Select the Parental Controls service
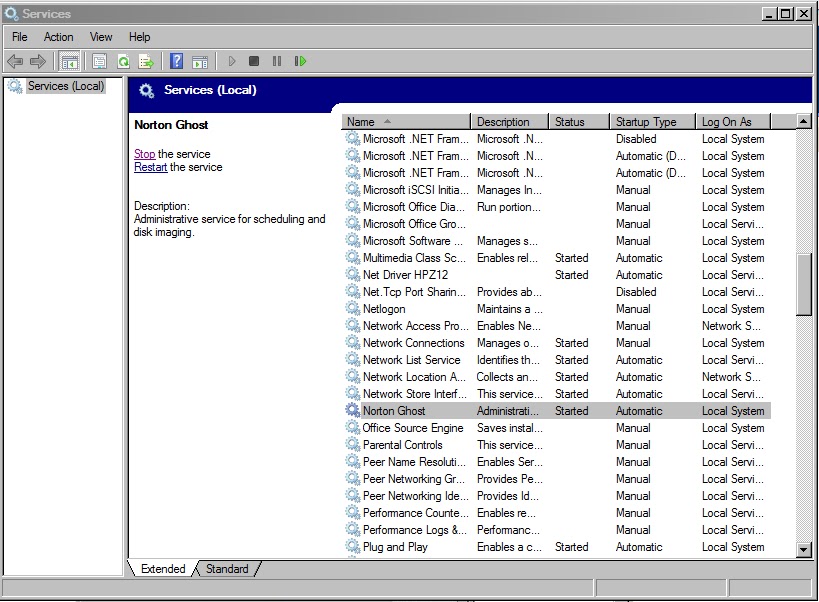The image size is (819, 602). point(557,445)
